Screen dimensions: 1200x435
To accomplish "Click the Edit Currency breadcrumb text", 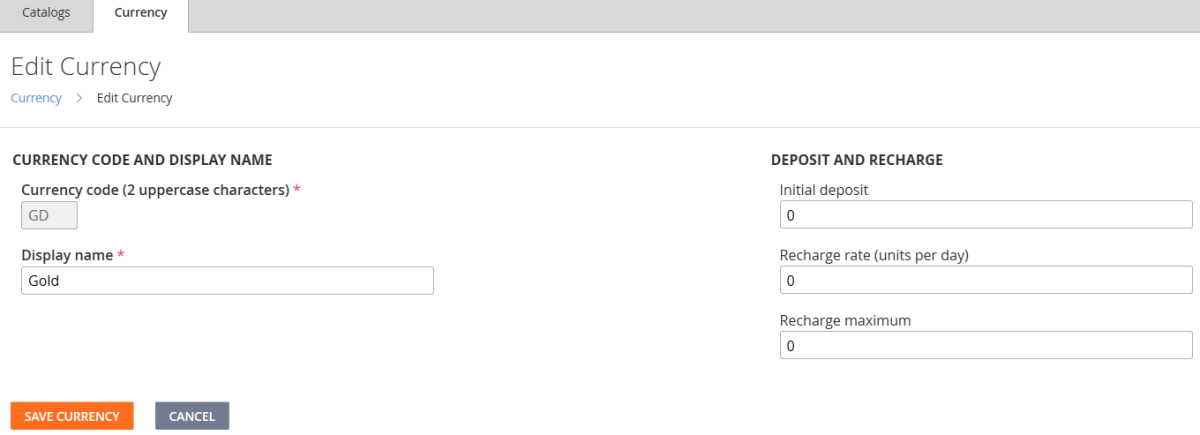I will tap(134, 98).
